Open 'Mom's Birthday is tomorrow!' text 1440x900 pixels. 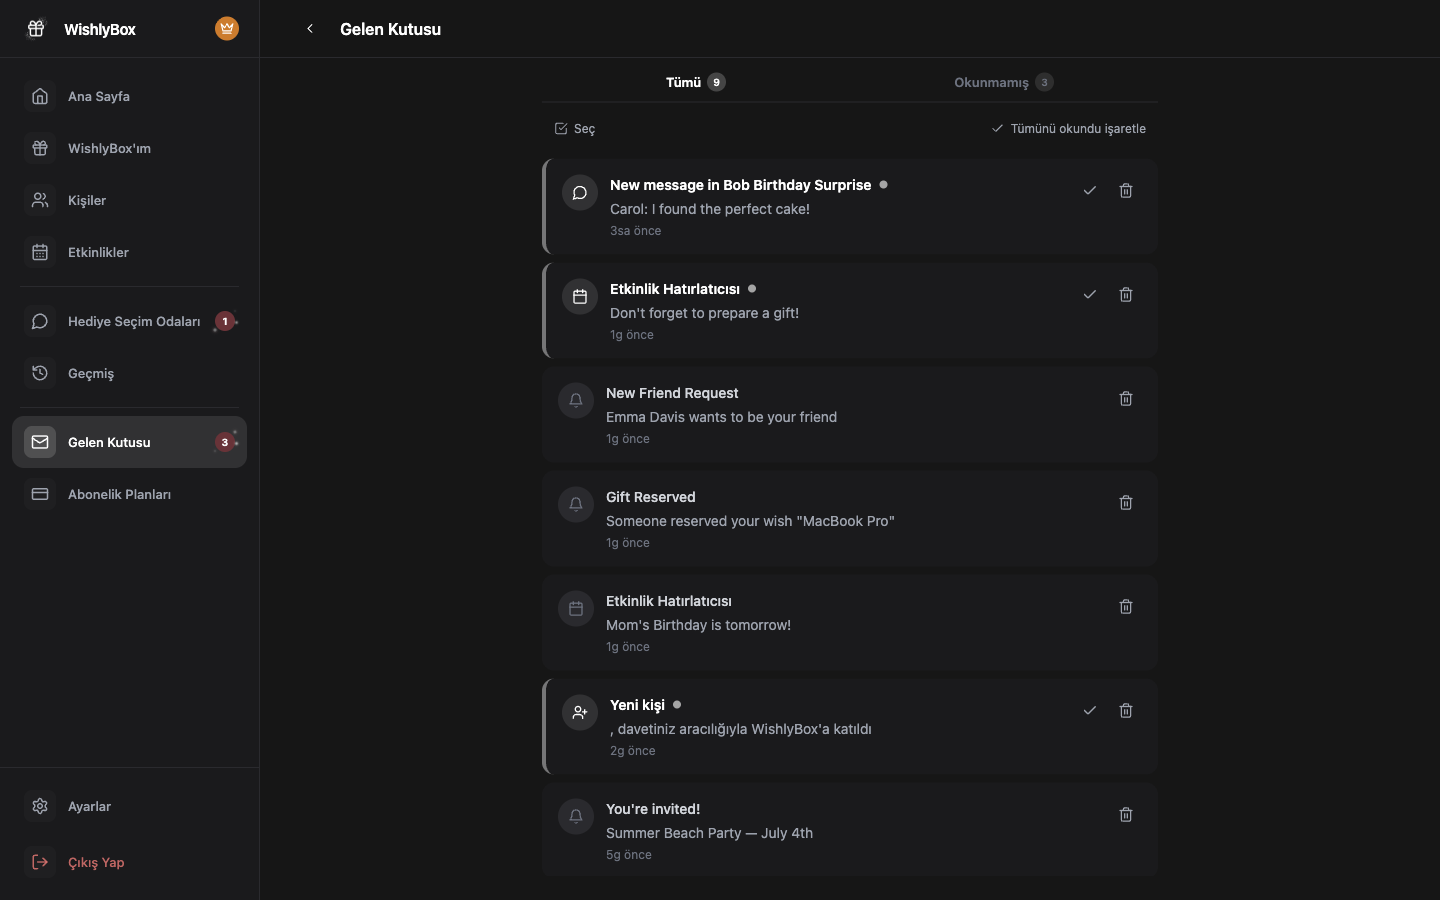tap(698, 625)
